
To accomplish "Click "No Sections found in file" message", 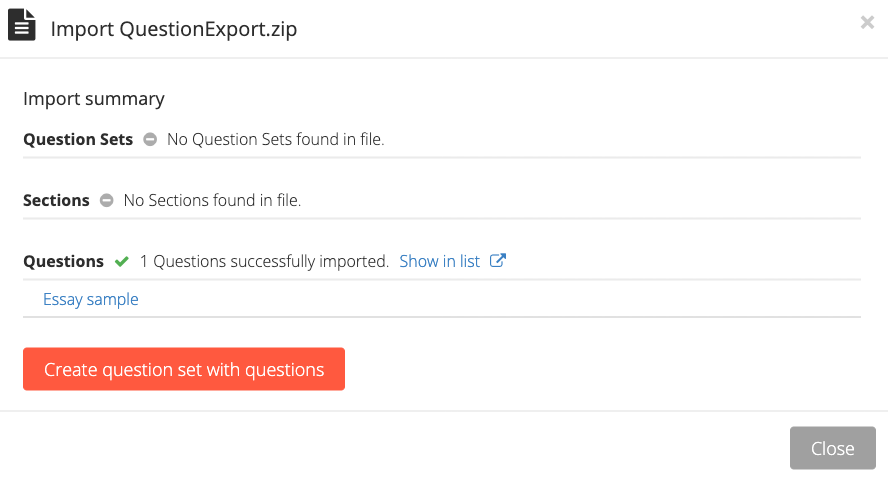I will click(212, 201).
